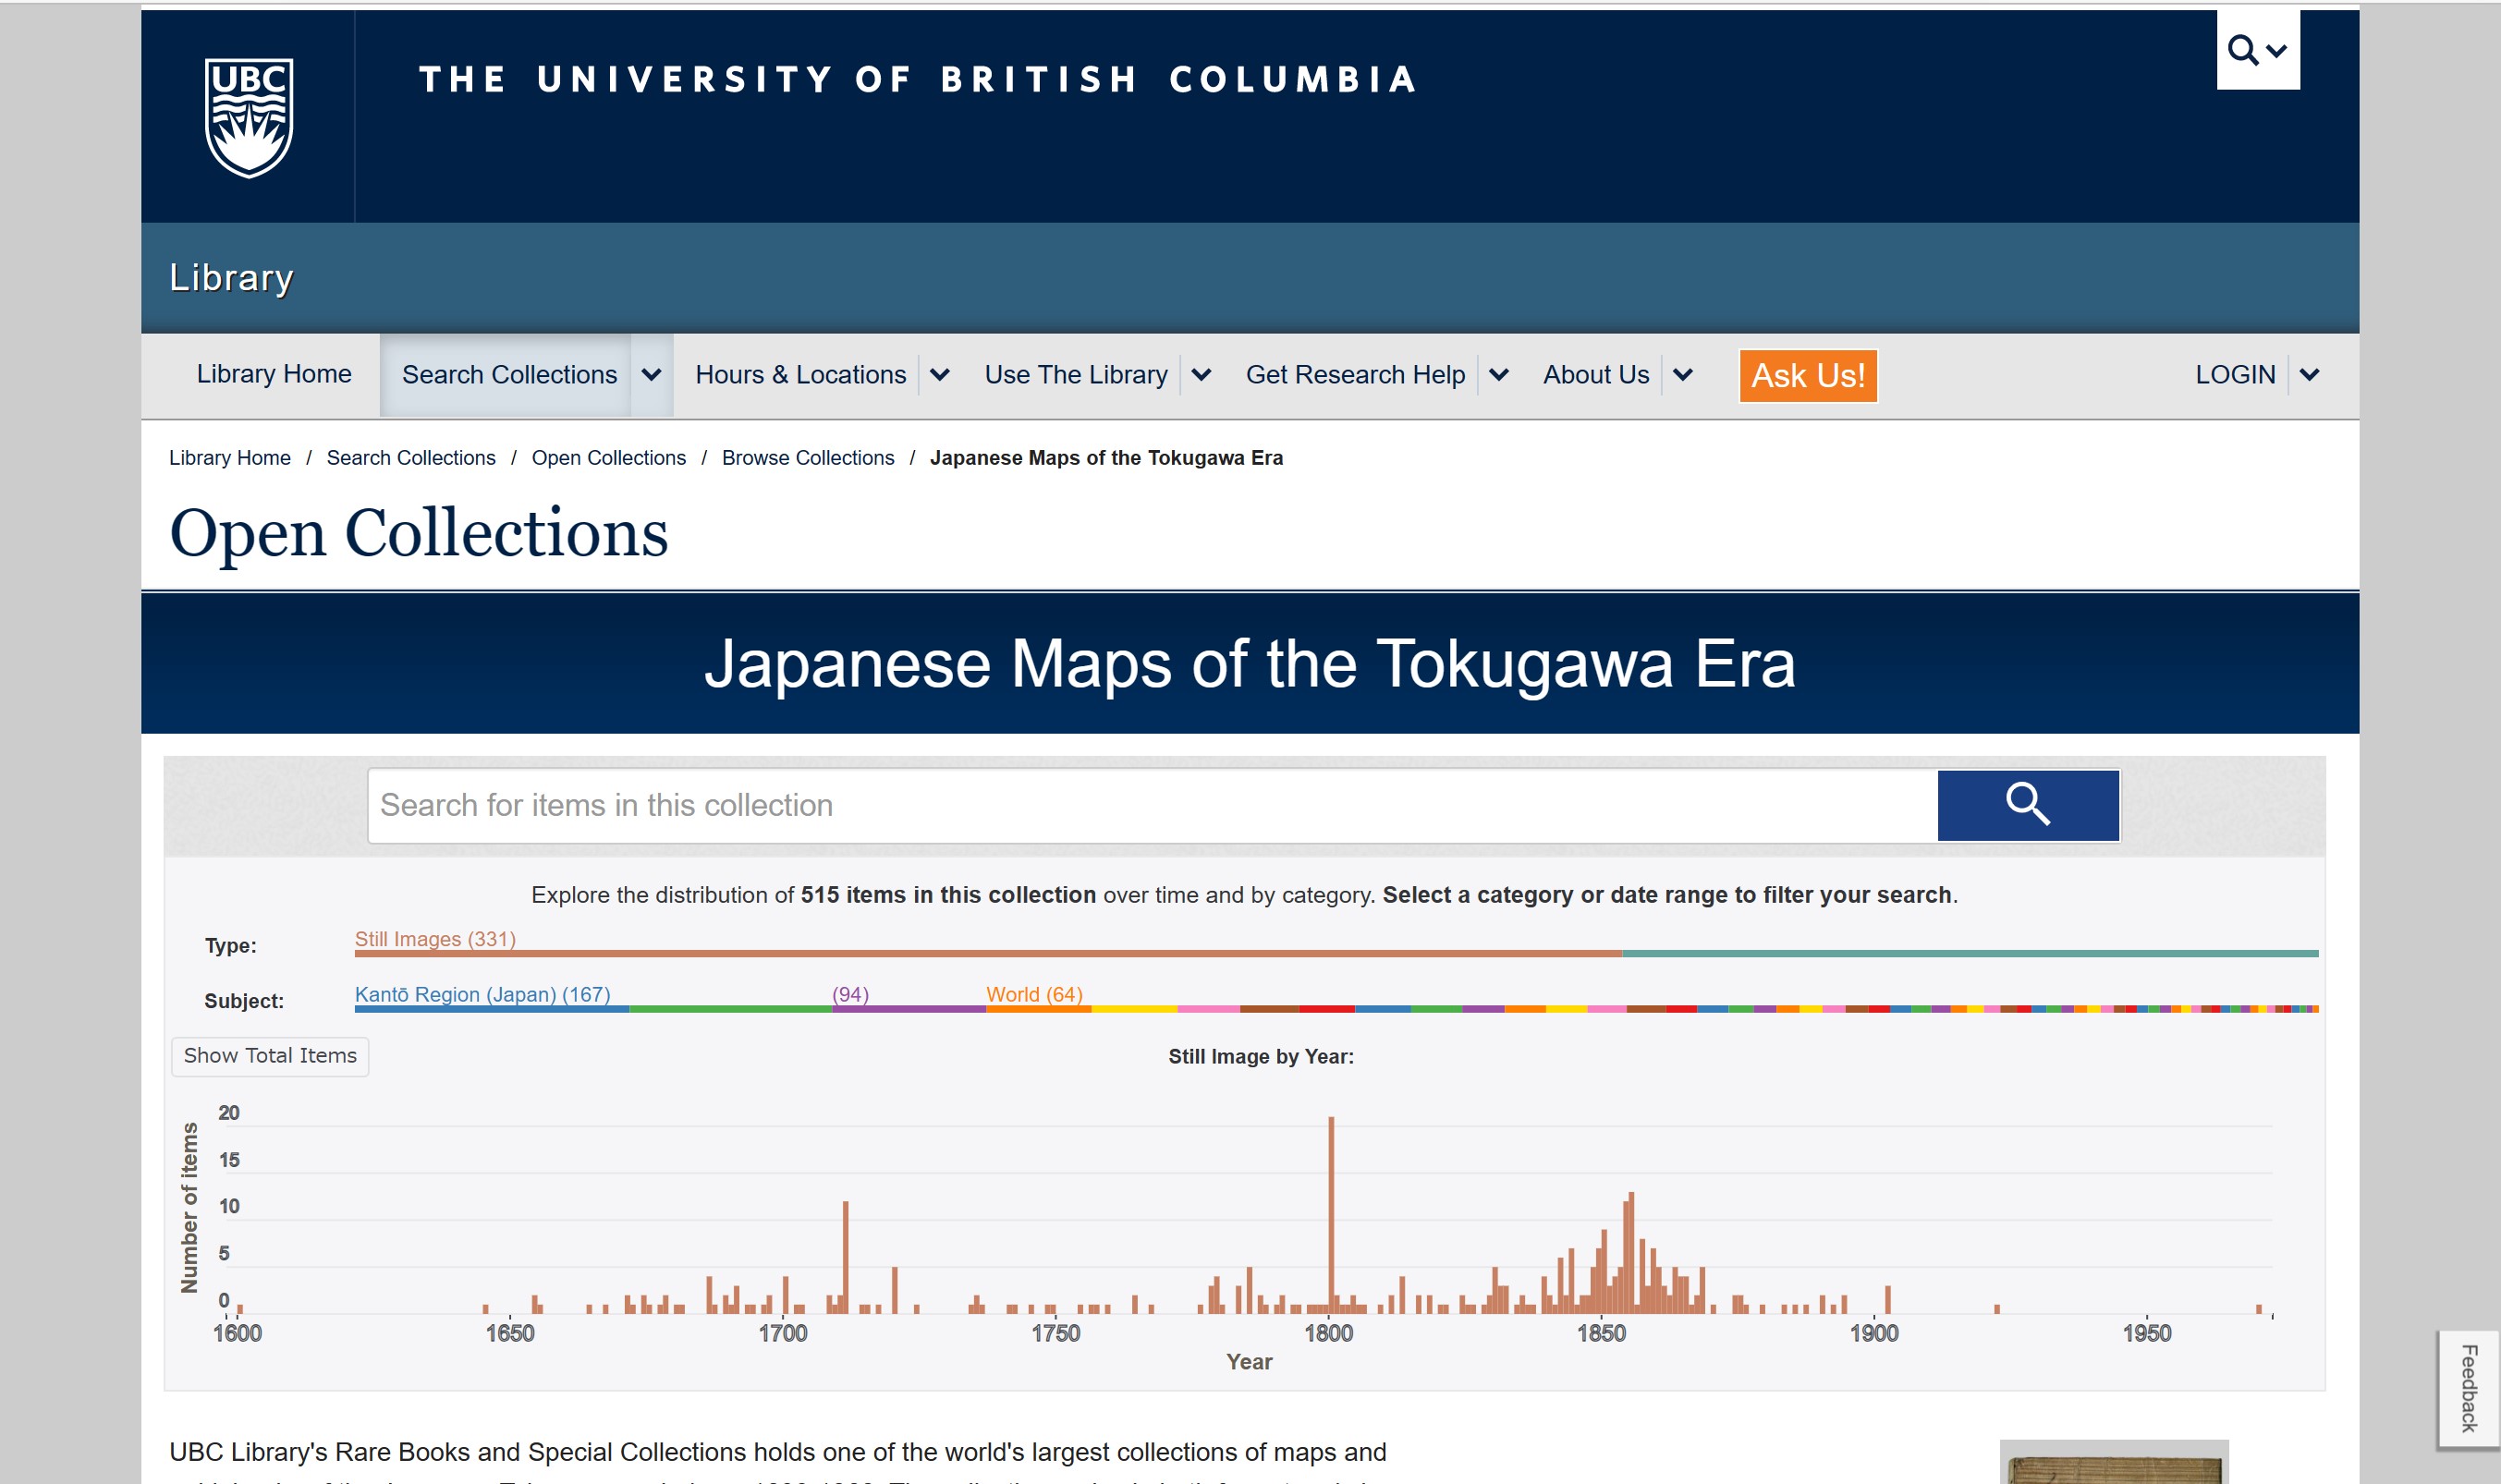Click the orange Ask Us! button
Viewport: 2501px width, 1484px height.
[1807, 376]
